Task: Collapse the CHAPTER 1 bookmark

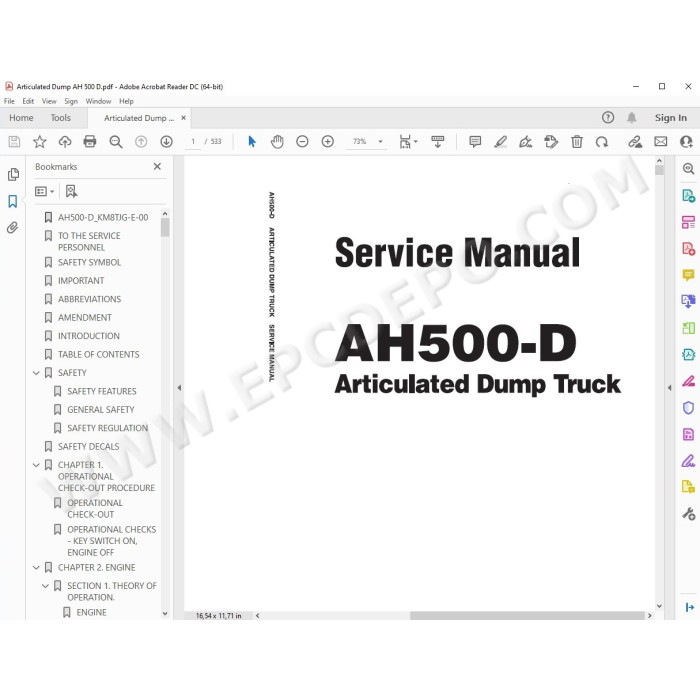Action: pyautogui.click(x=36, y=465)
